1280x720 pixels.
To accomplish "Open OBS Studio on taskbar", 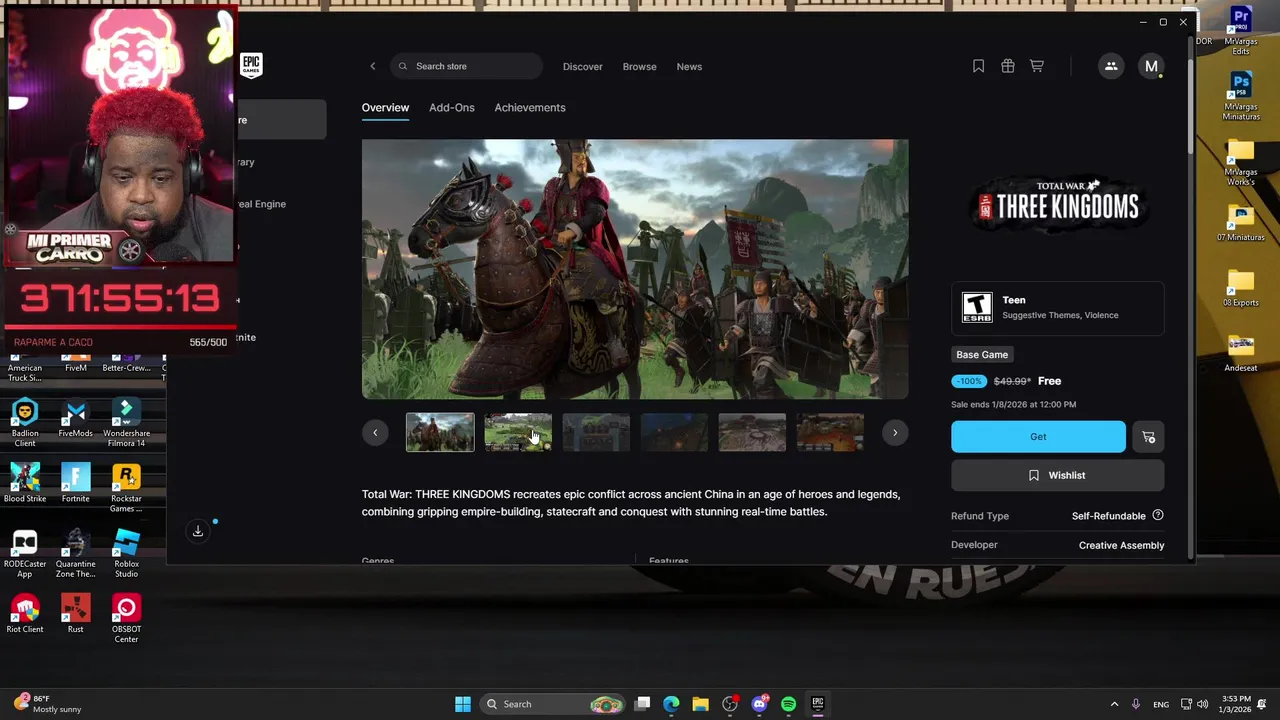I will coord(730,704).
